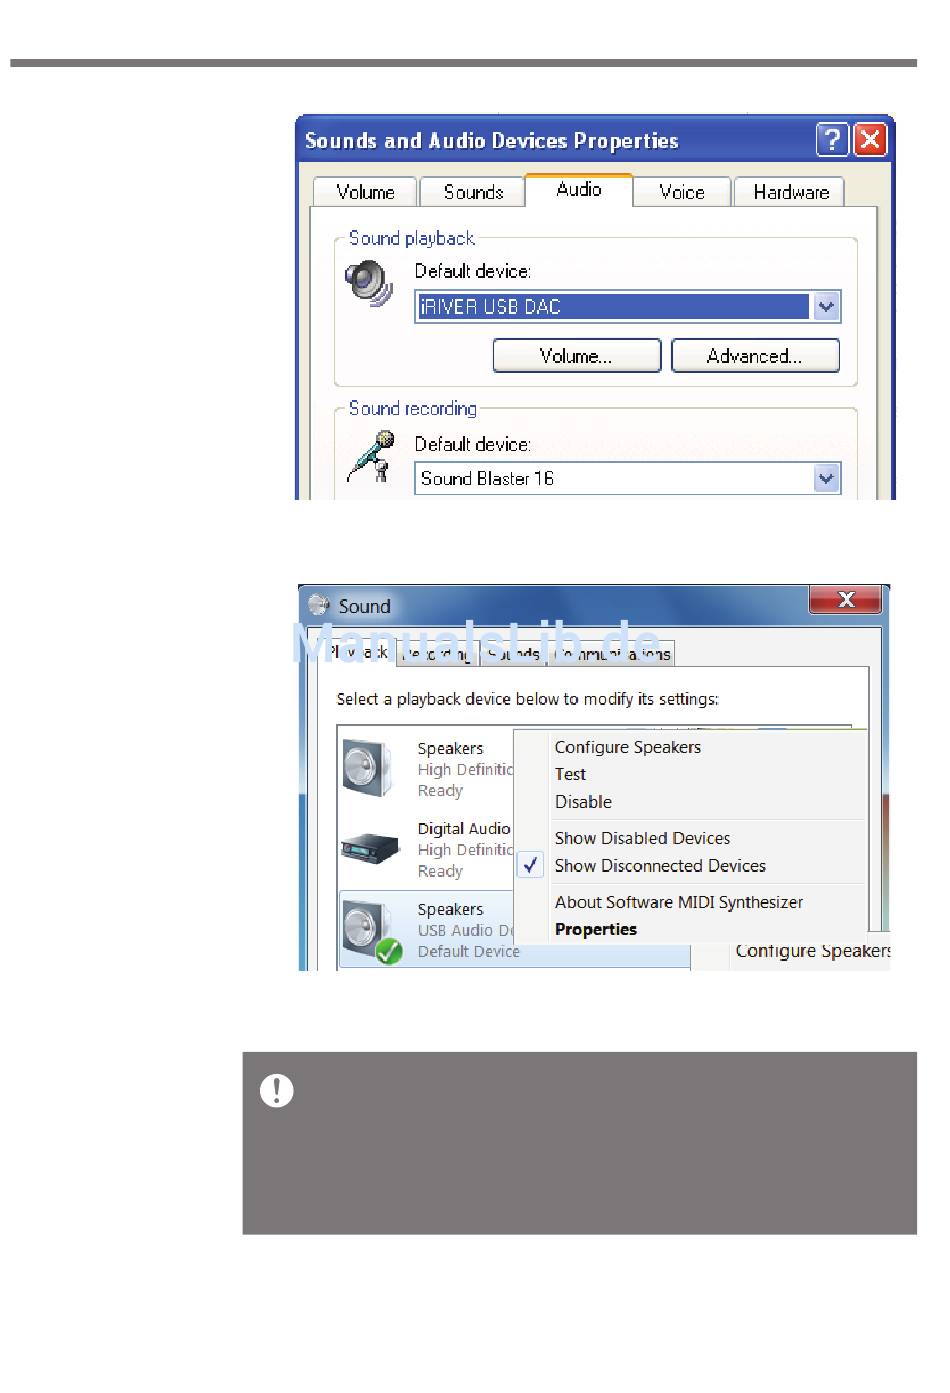950x1393 pixels.
Task: Click the exclamation notice icon
Action: [277, 1090]
